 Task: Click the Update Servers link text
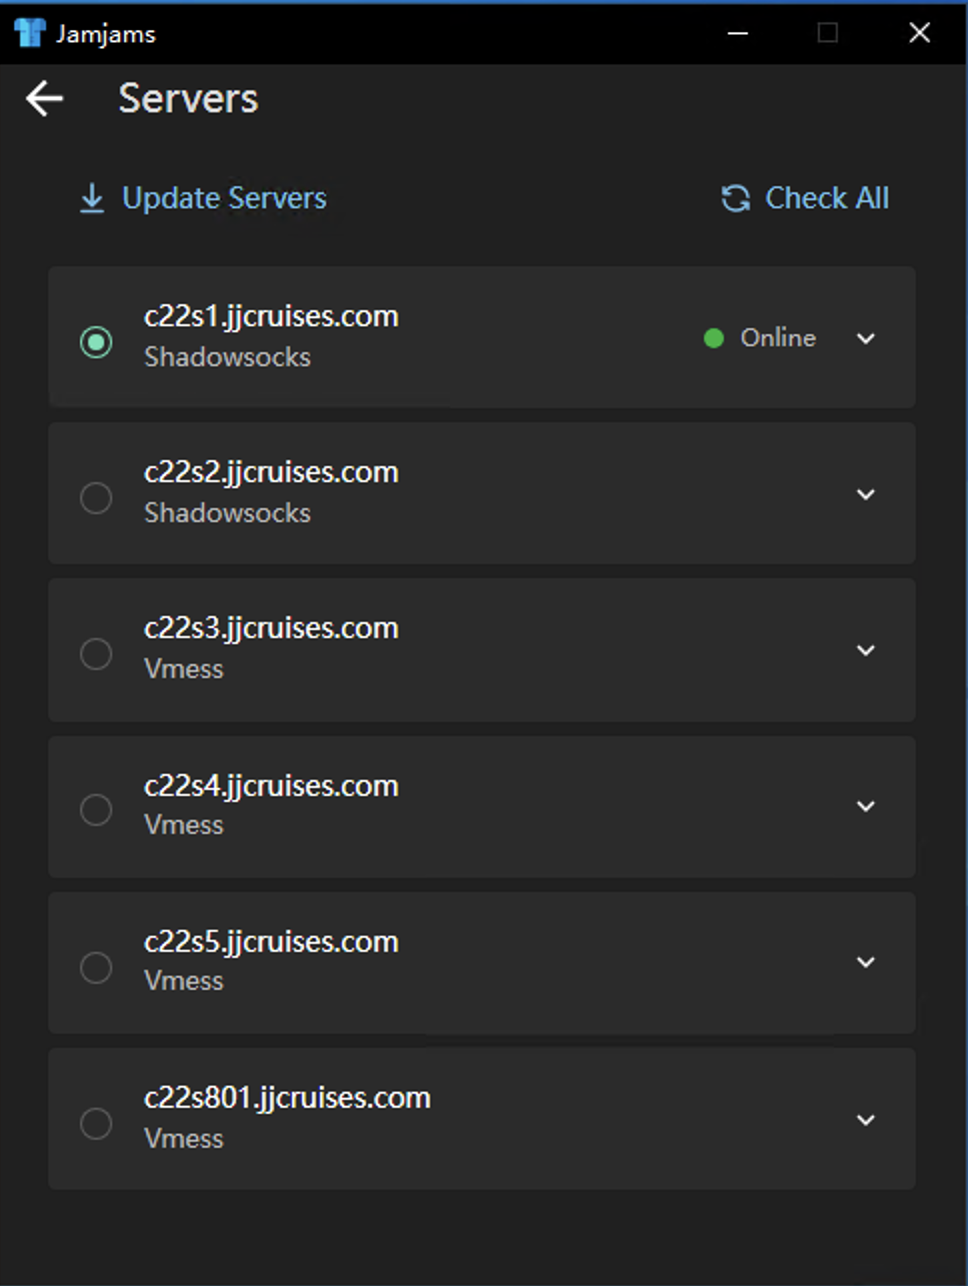coord(224,198)
